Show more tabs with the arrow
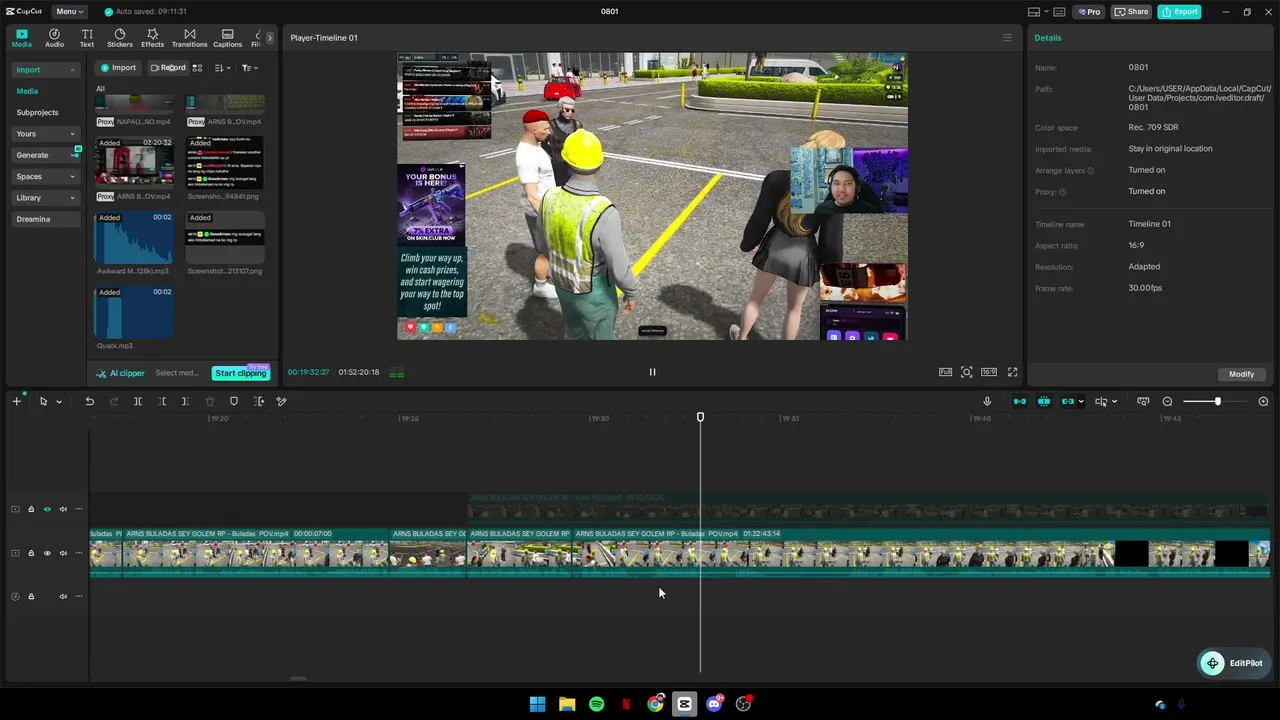1280x720 pixels. [269, 38]
